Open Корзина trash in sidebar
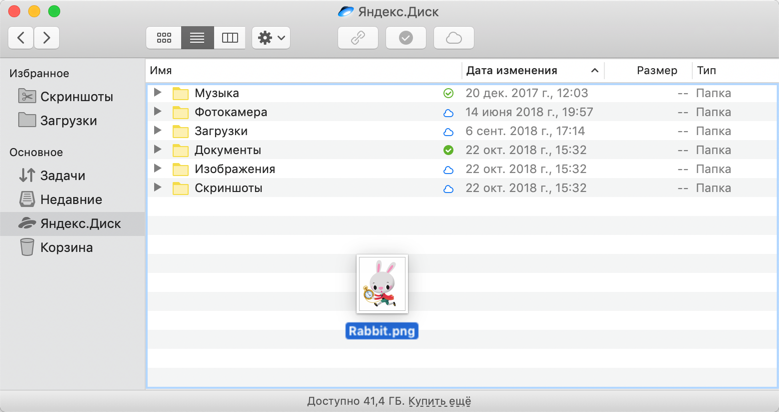Viewport: 779px width, 412px height. pyautogui.click(x=66, y=248)
